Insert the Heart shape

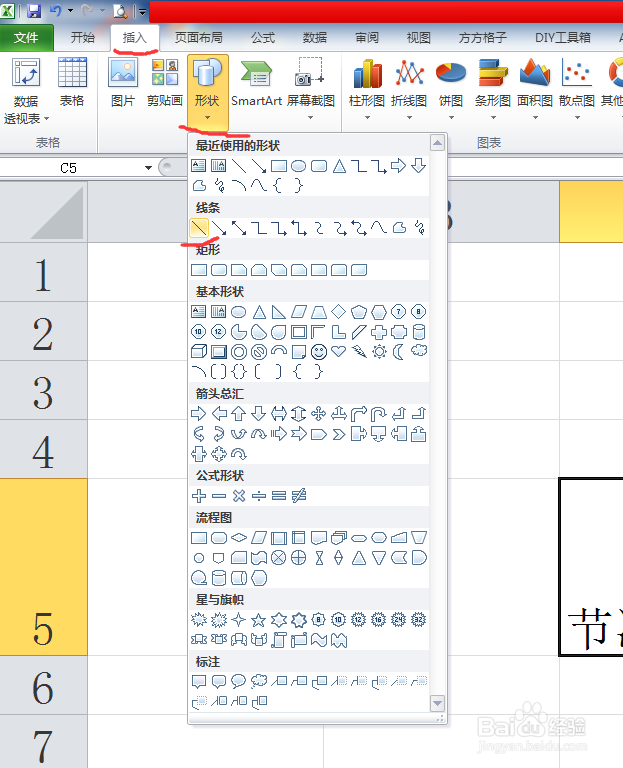[x=339, y=352]
